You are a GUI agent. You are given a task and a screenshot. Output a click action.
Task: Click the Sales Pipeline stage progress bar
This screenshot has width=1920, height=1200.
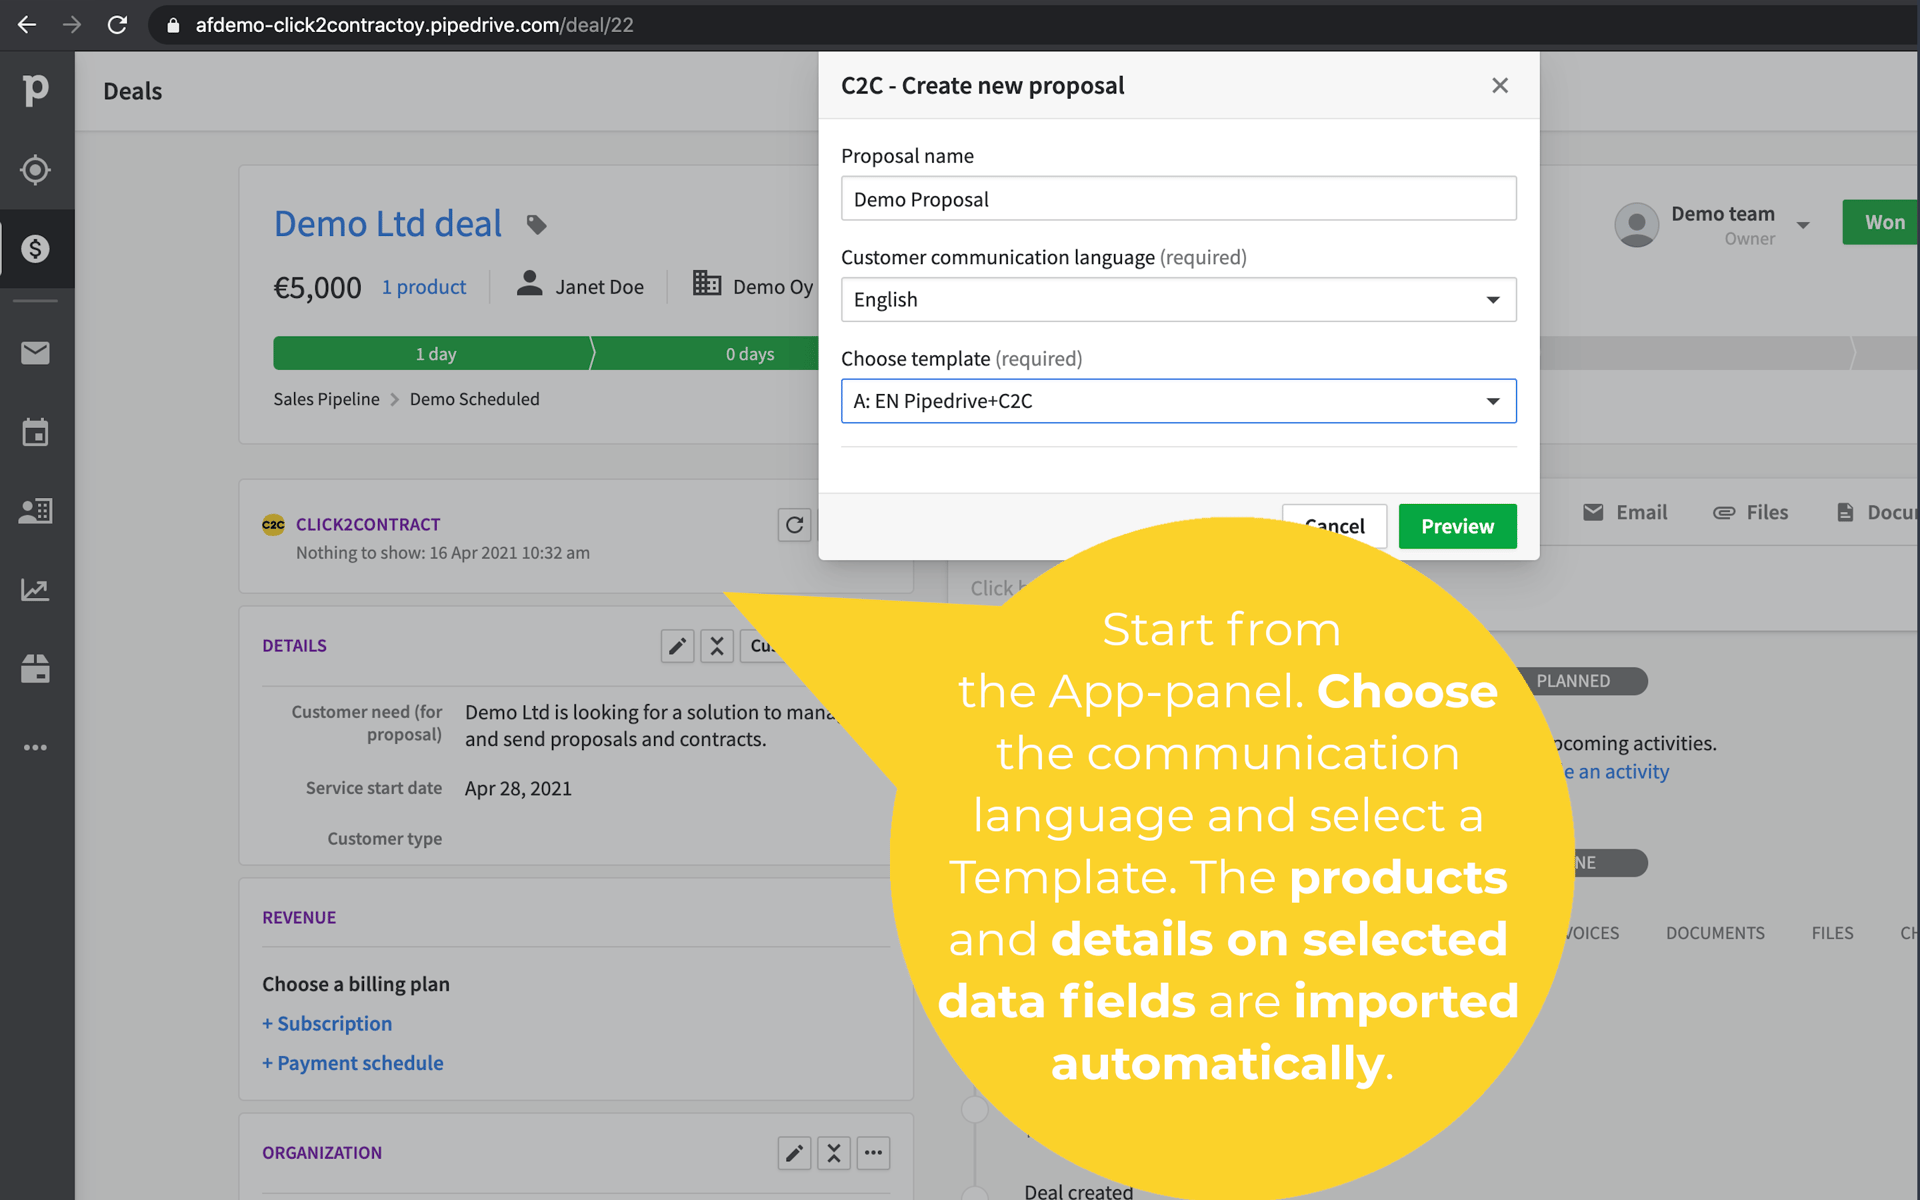pyautogui.click(x=435, y=353)
